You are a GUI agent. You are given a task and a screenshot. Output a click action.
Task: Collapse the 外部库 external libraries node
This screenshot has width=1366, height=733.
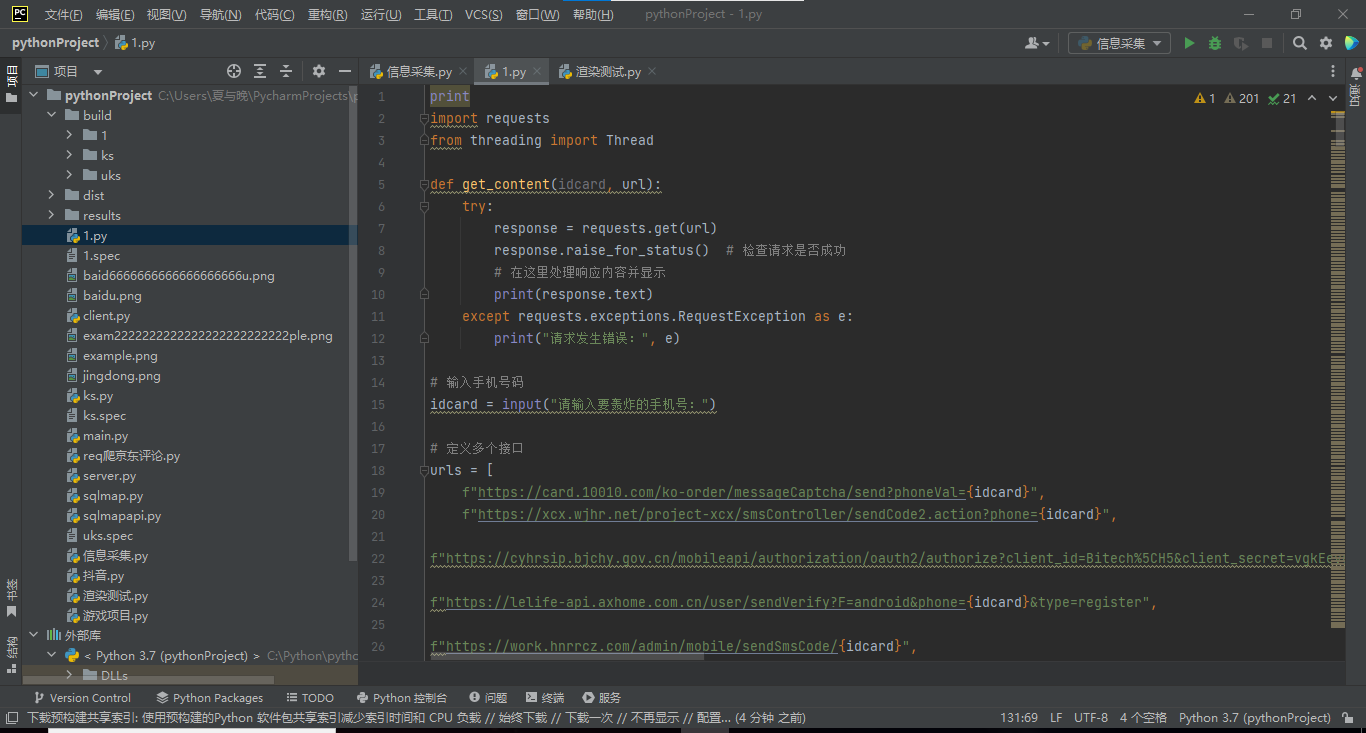(33, 635)
